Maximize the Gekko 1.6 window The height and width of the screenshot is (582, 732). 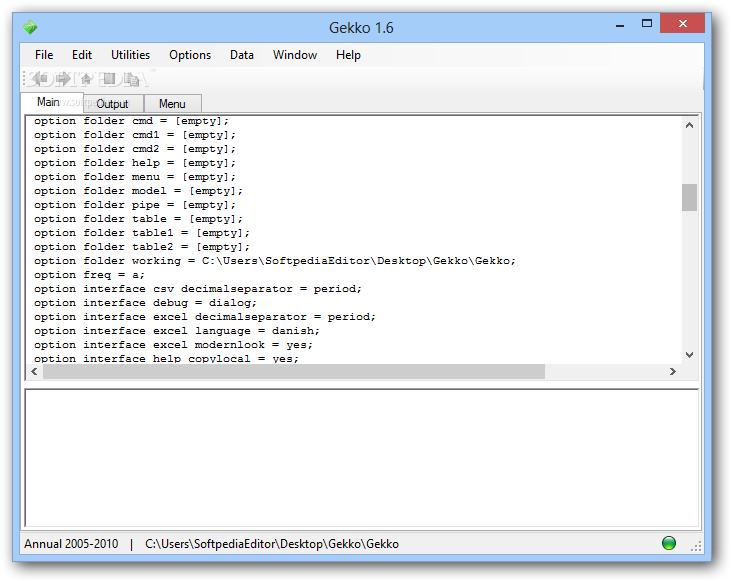click(x=647, y=24)
